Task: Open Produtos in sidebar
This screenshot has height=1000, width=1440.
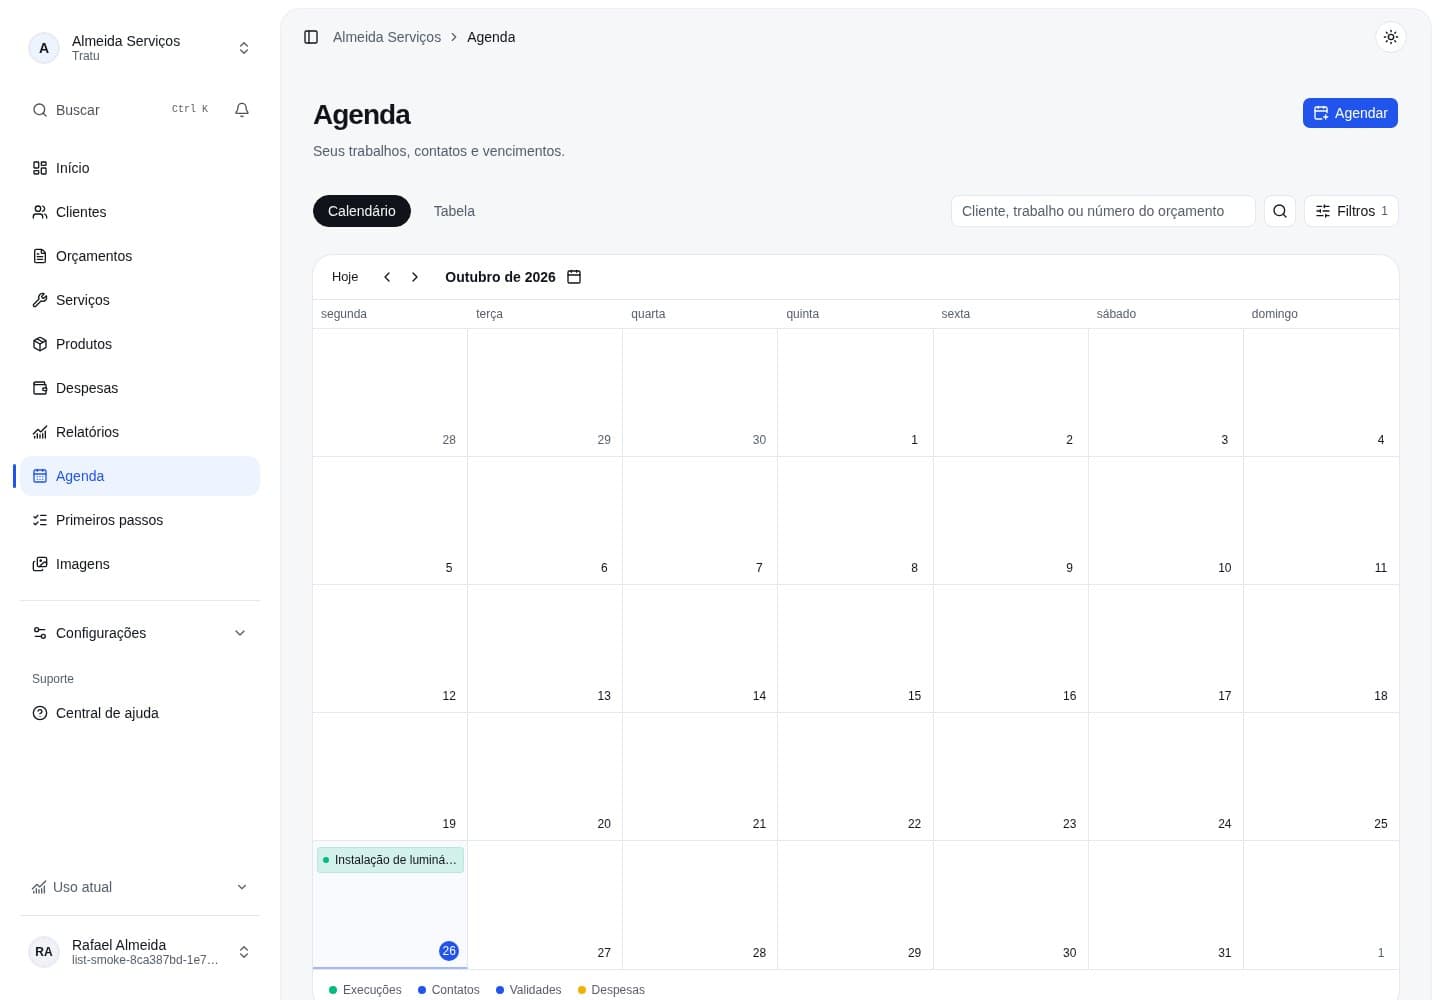Action: click(x=140, y=344)
